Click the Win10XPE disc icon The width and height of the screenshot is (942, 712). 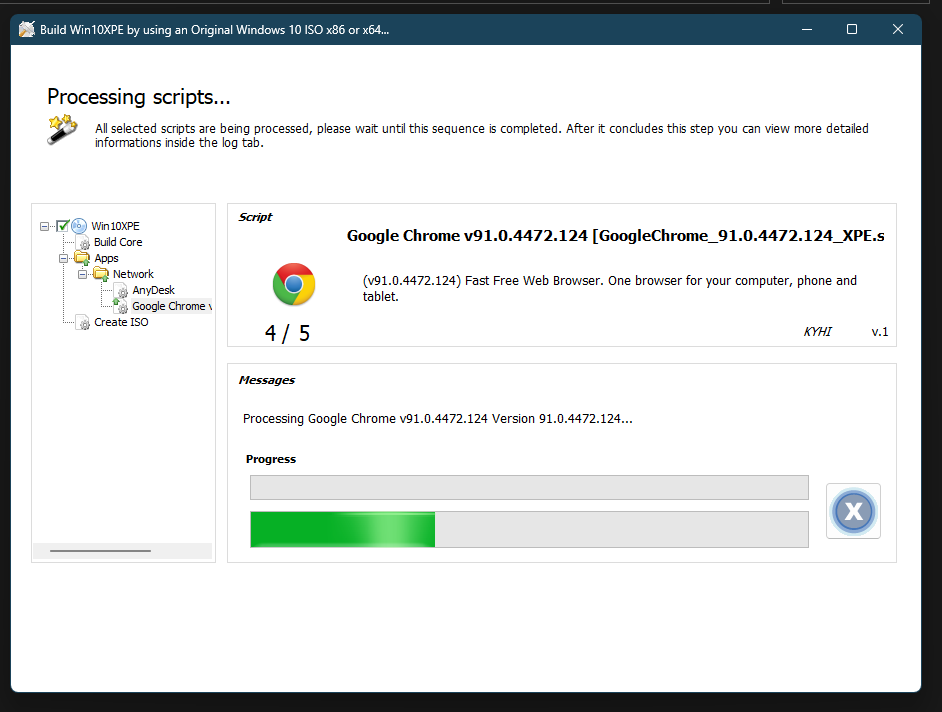coord(79,226)
